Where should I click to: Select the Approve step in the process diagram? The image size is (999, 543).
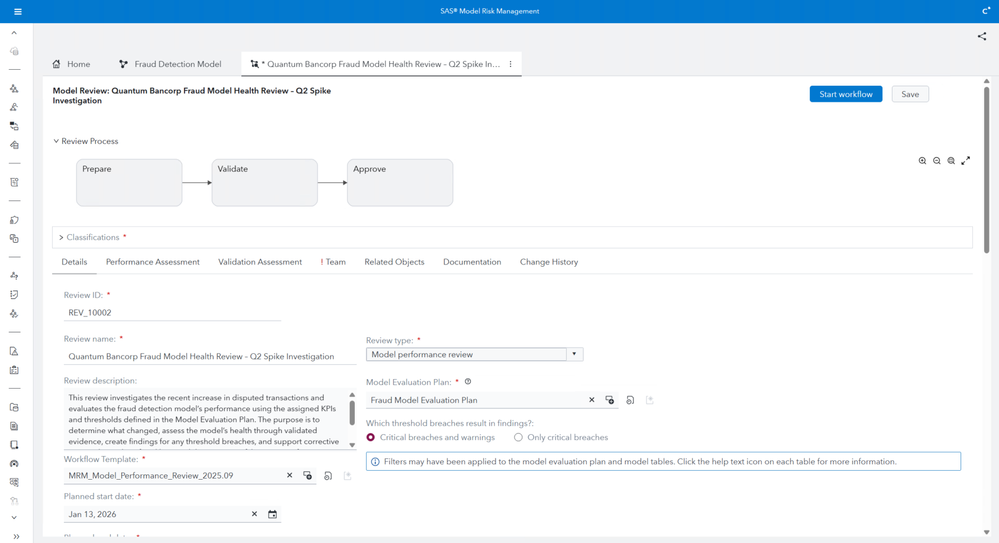tap(400, 183)
